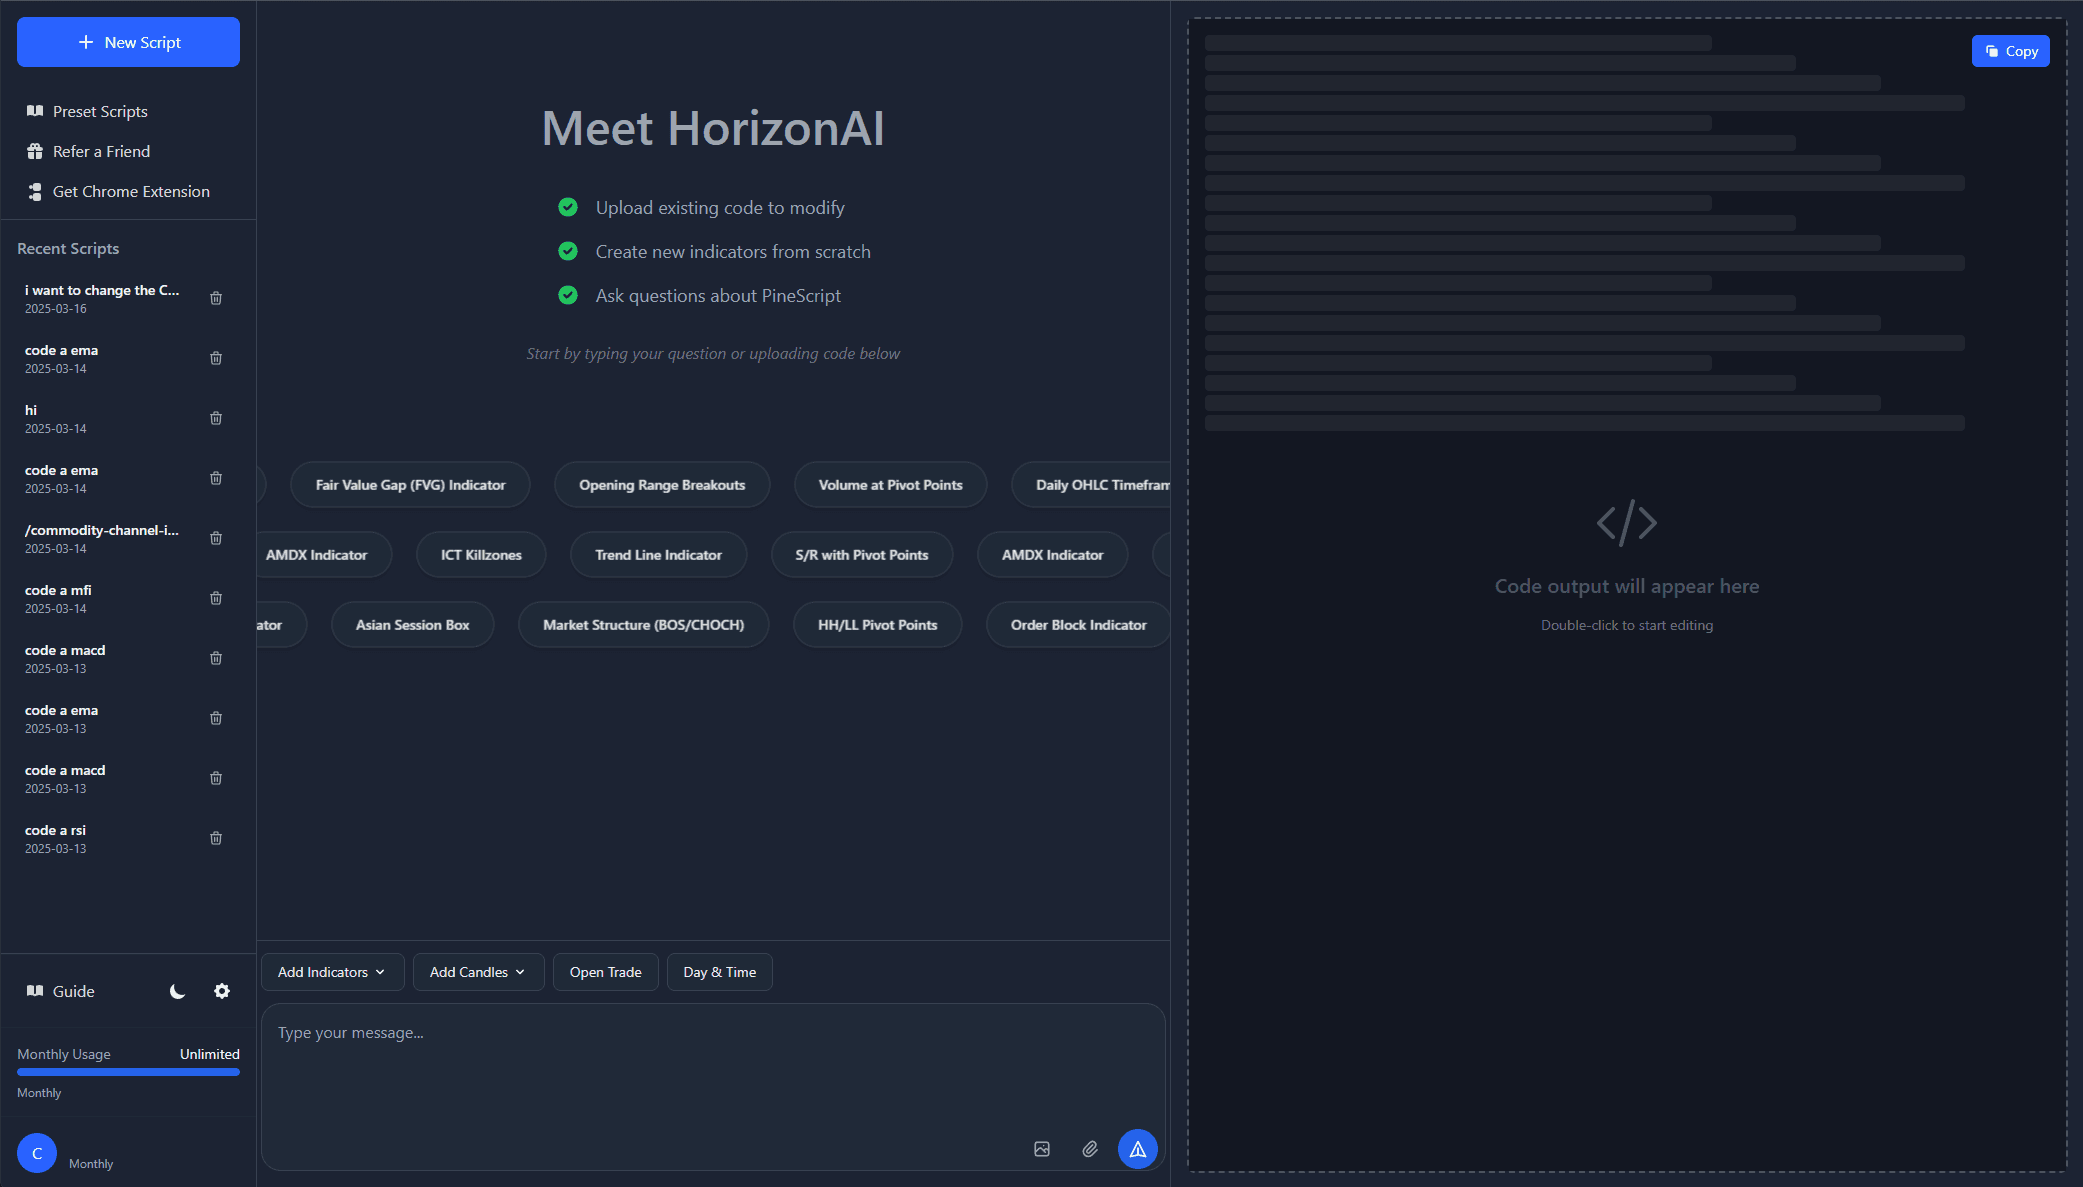This screenshot has height=1187, width=2083.
Task: Delete the 'code a rsi' script
Action: click(216, 838)
